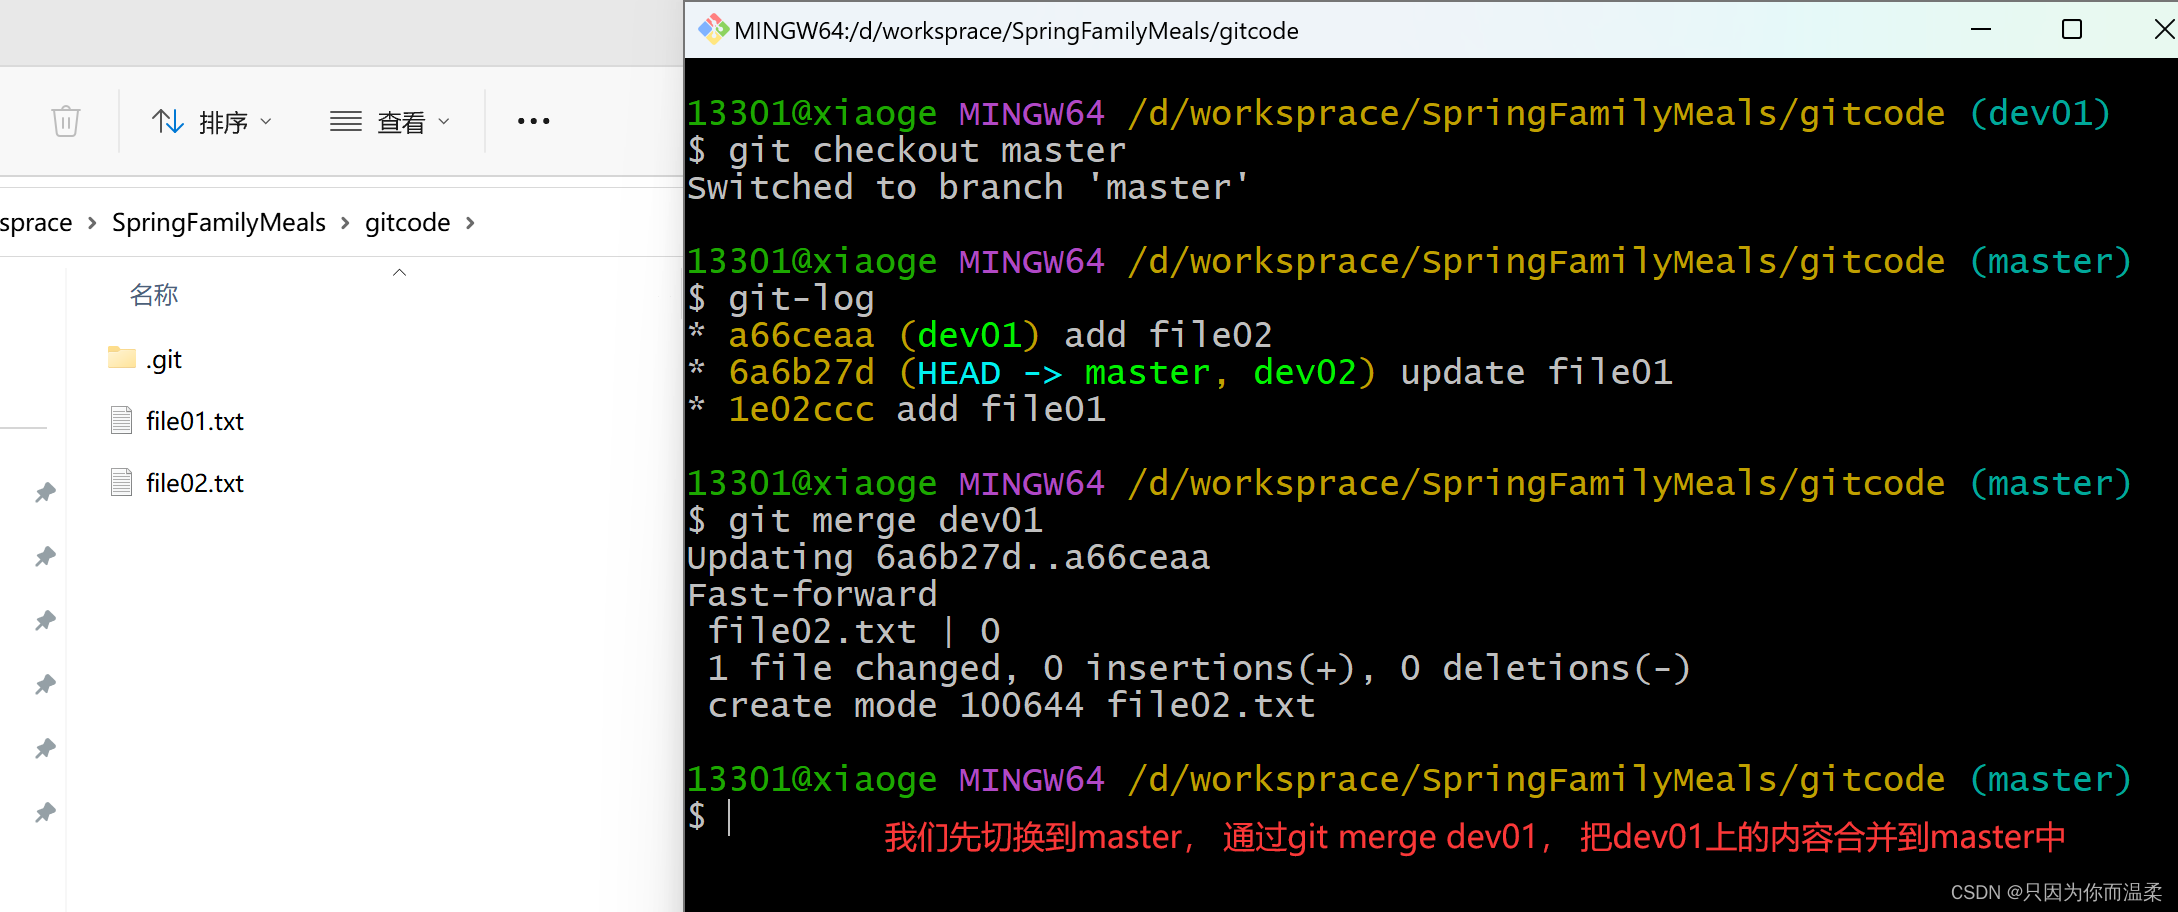Select file02.txt in the file list

(x=177, y=483)
